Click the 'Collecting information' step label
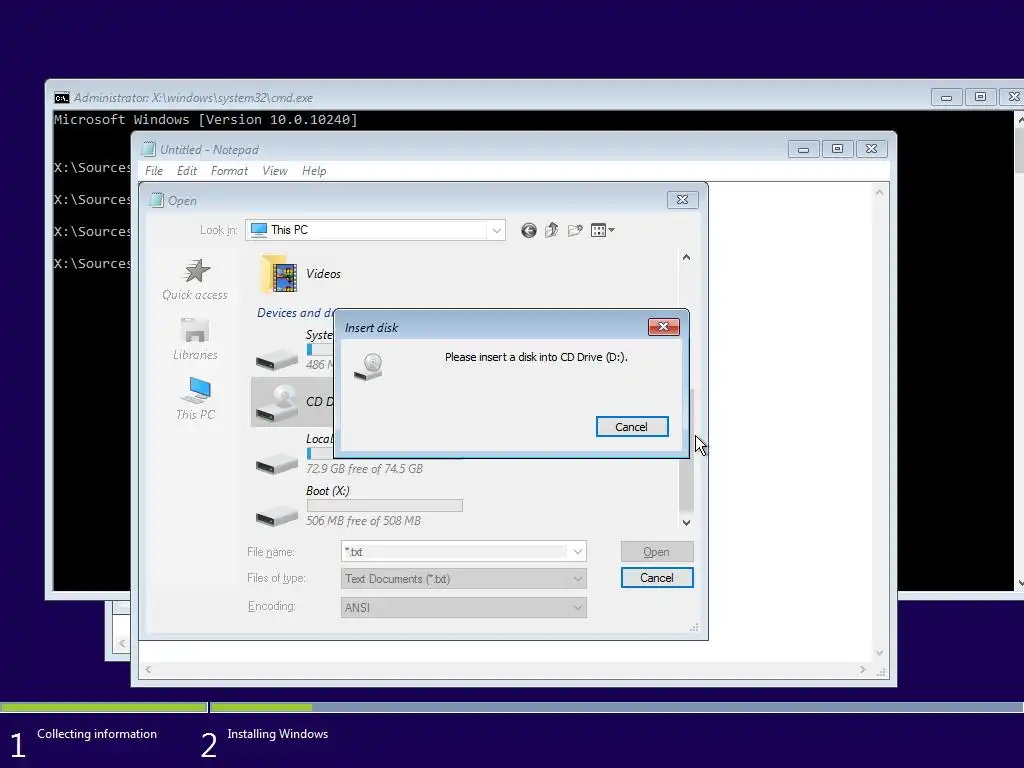1024x768 pixels. click(97, 734)
